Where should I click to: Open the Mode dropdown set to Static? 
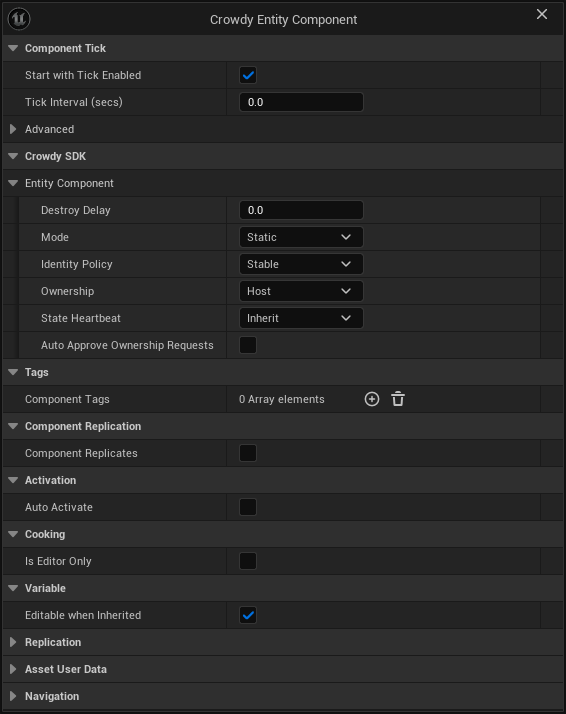[301, 237]
